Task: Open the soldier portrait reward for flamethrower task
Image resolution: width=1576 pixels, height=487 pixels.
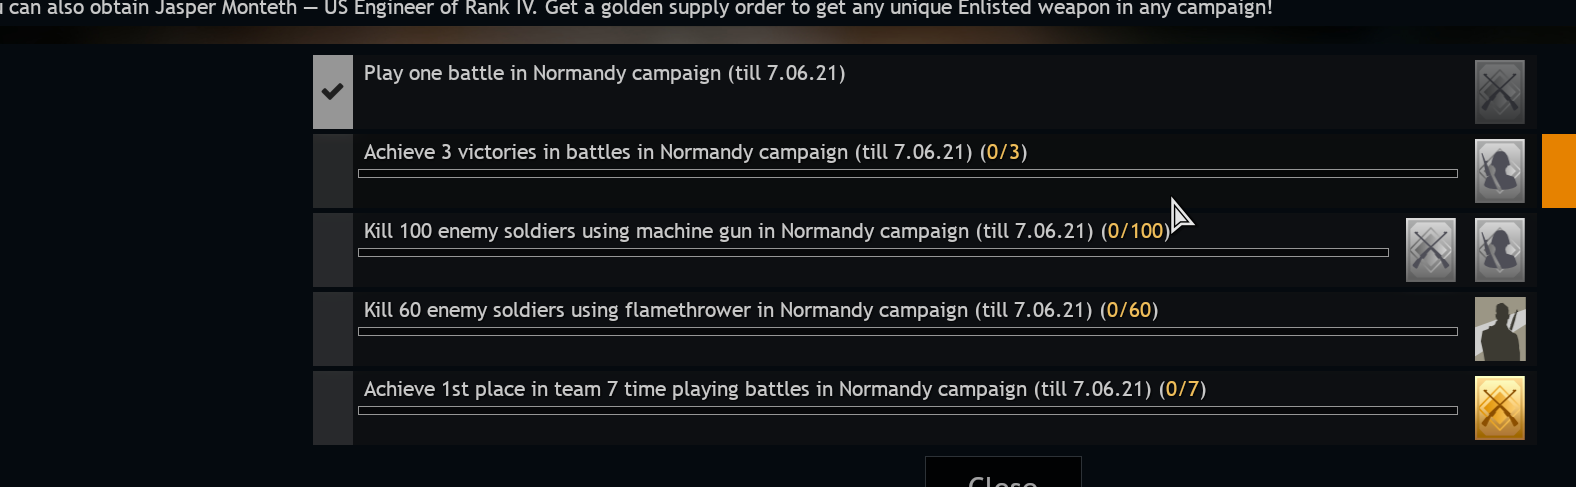Action: coord(1499,329)
